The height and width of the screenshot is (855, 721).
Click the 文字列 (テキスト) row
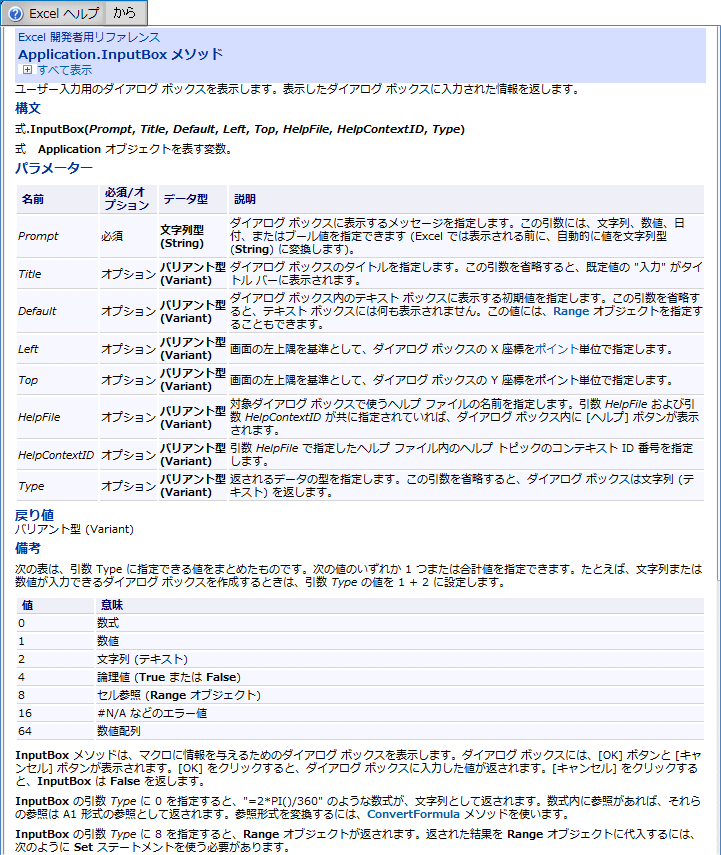click(360, 659)
